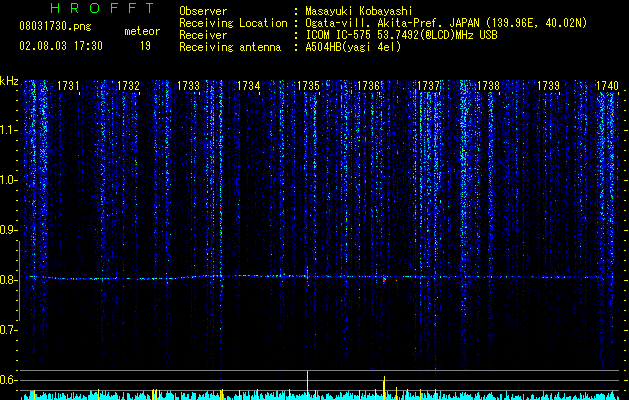
Task: Click the Observer label
Action: pyautogui.click(x=203, y=11)
